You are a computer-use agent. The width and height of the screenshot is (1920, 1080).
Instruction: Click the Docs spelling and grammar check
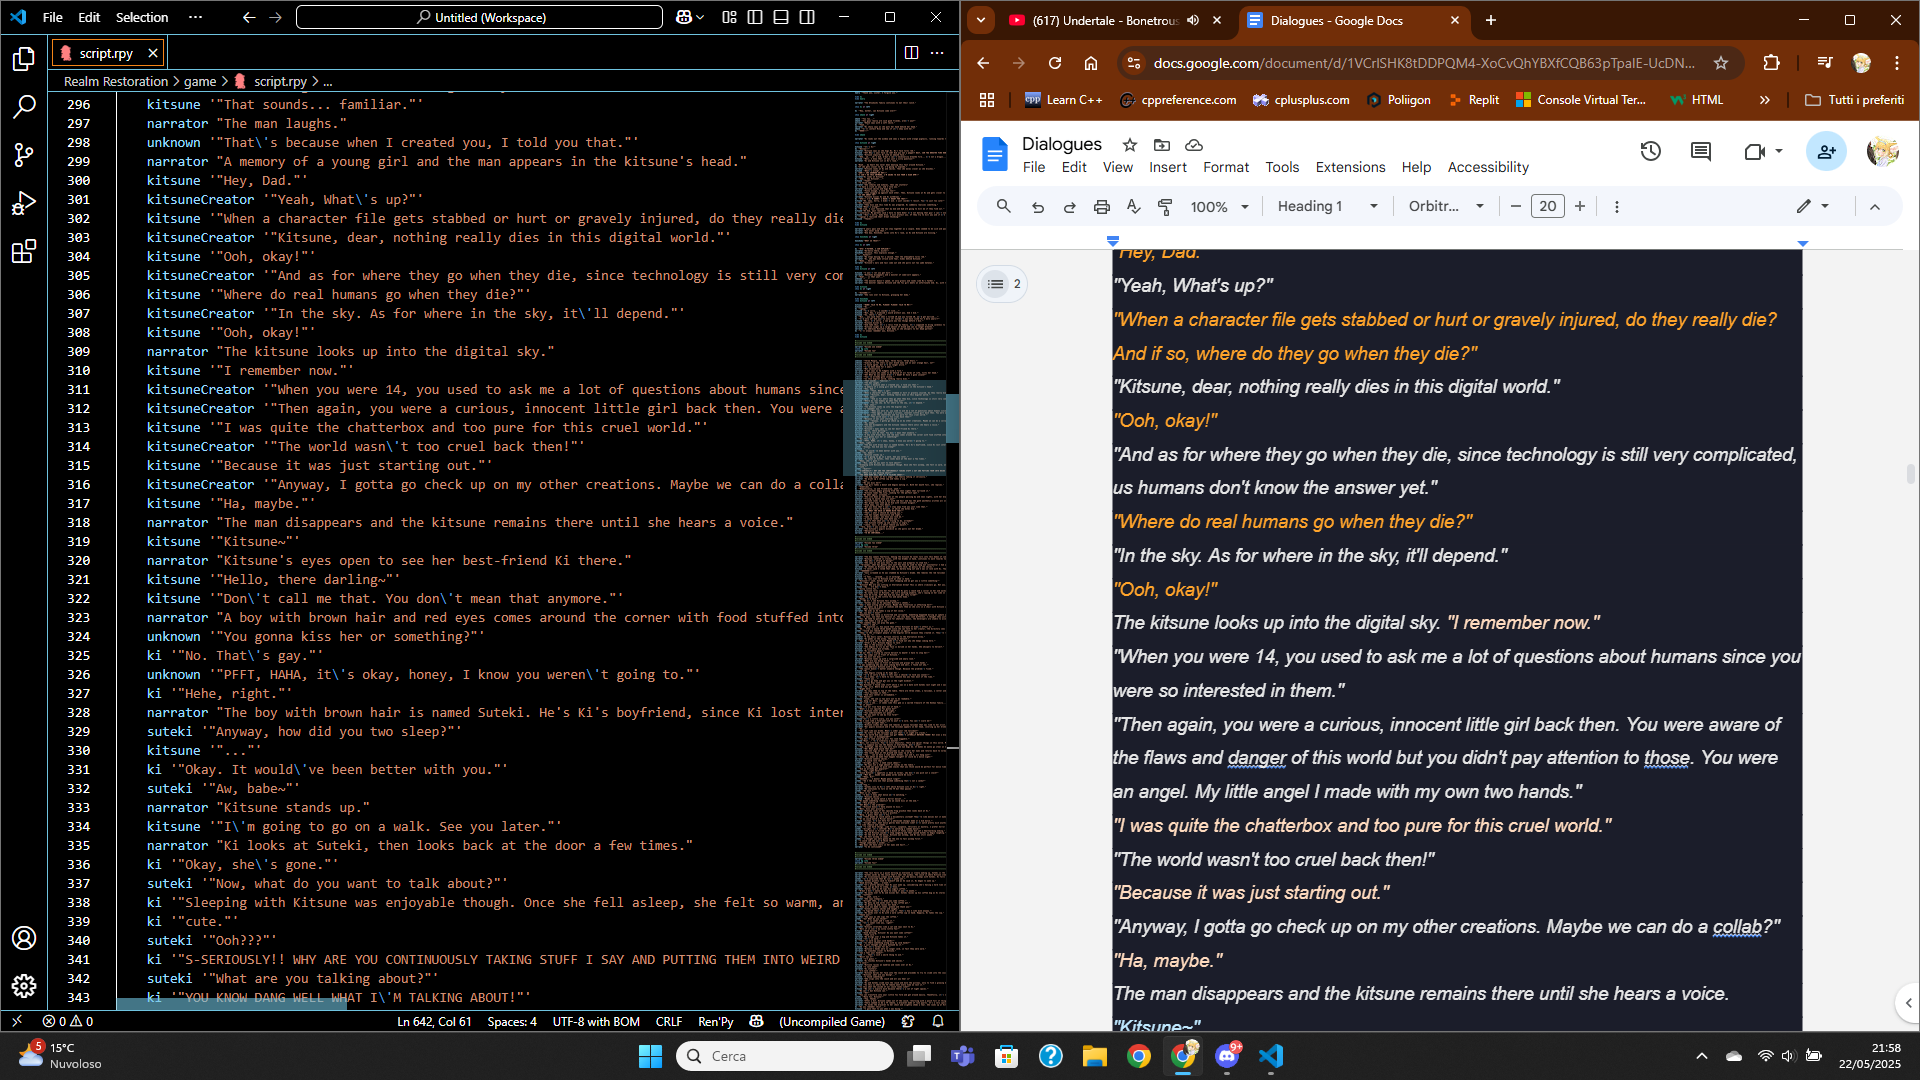[x=1133, y=206]
